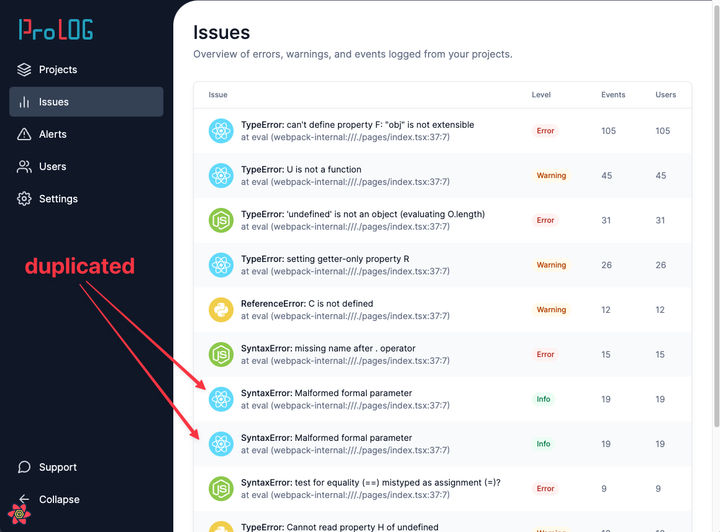Click the Level column header
This screenshot has width=720, height=532.
click(541, 95)
